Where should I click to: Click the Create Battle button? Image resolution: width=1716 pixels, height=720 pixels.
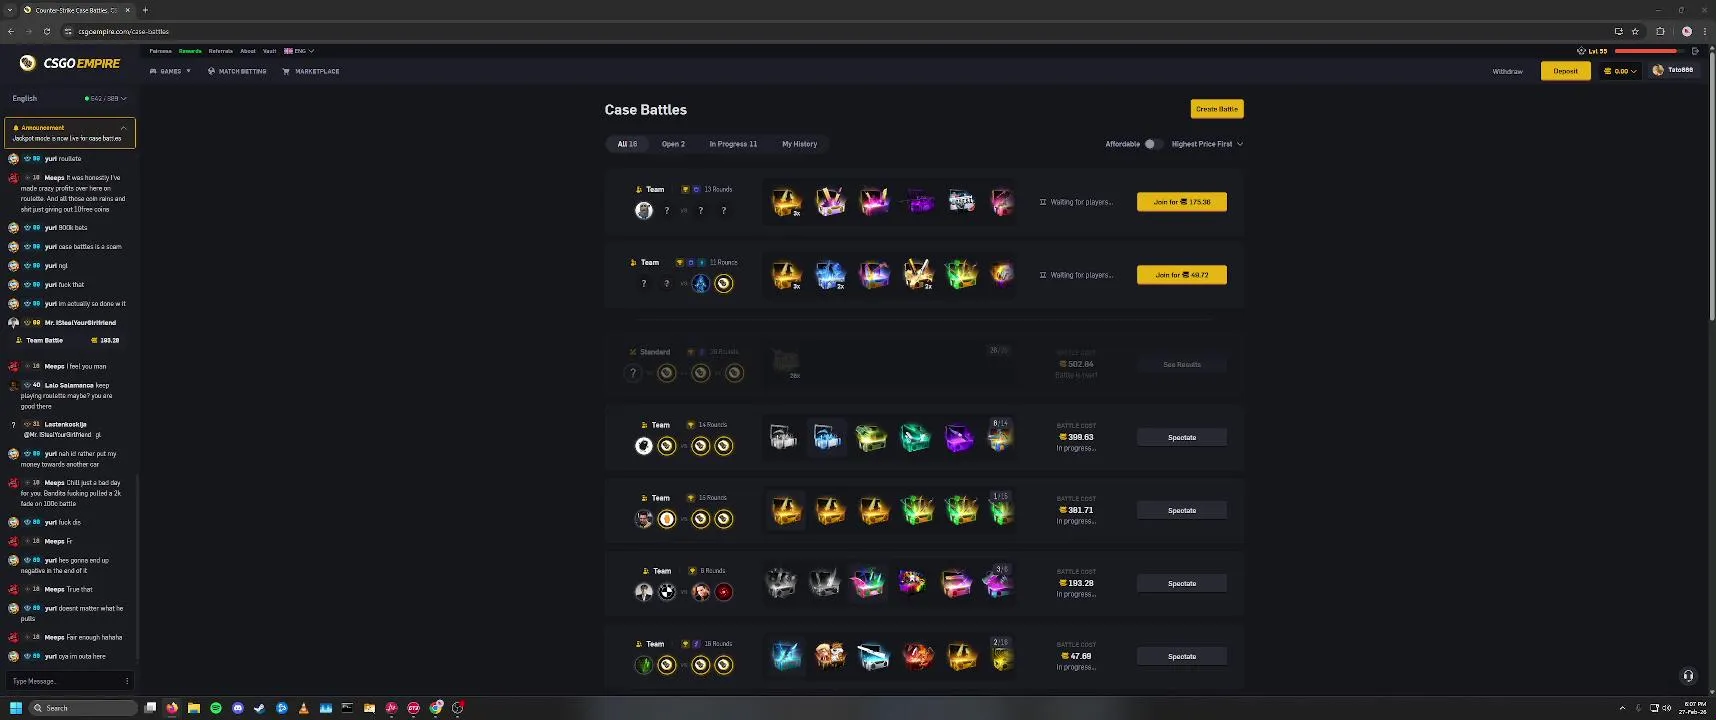1217,109
